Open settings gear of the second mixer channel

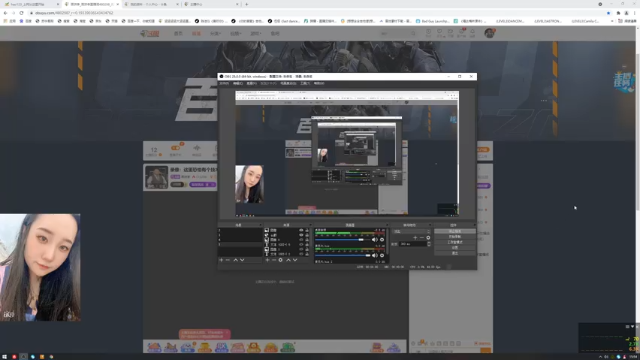coord(382,256)
